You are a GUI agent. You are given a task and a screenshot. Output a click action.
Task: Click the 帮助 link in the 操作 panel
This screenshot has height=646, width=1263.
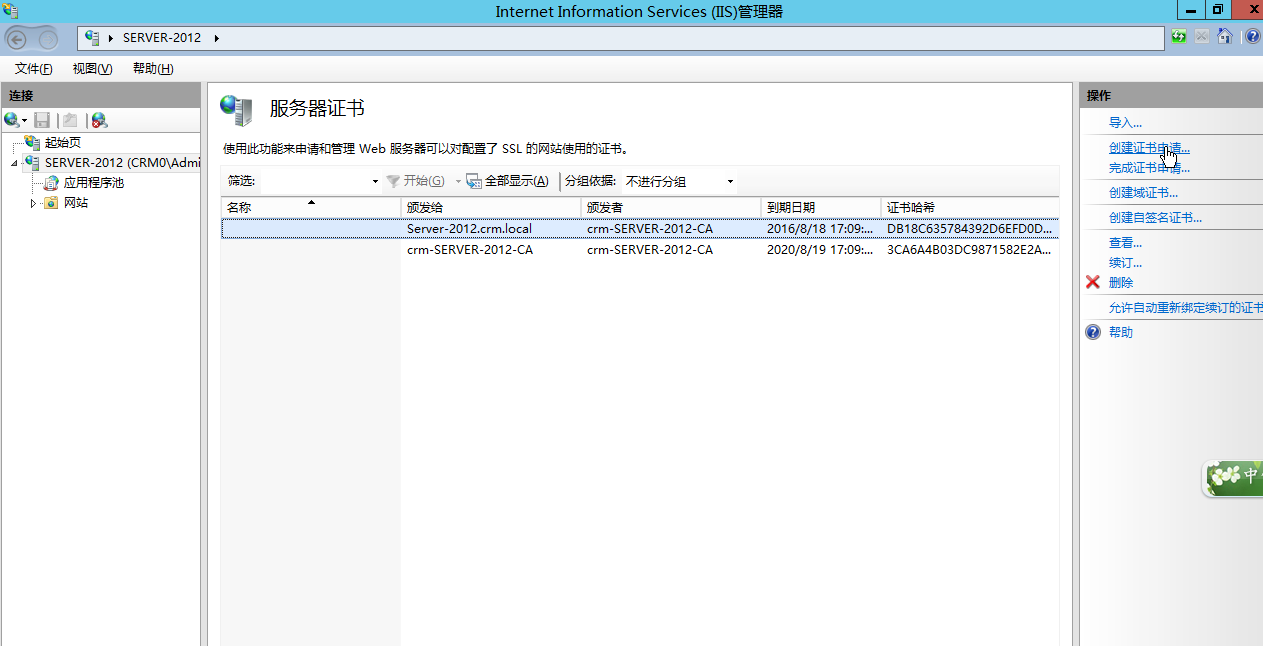click(1121, 333)
